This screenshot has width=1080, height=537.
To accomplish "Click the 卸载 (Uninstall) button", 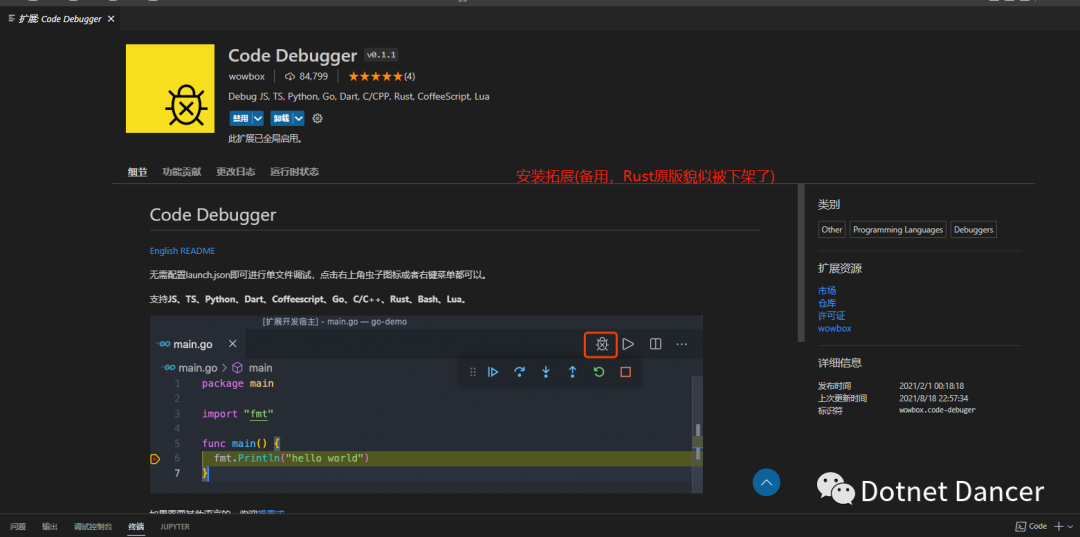I will click(280, 118).
